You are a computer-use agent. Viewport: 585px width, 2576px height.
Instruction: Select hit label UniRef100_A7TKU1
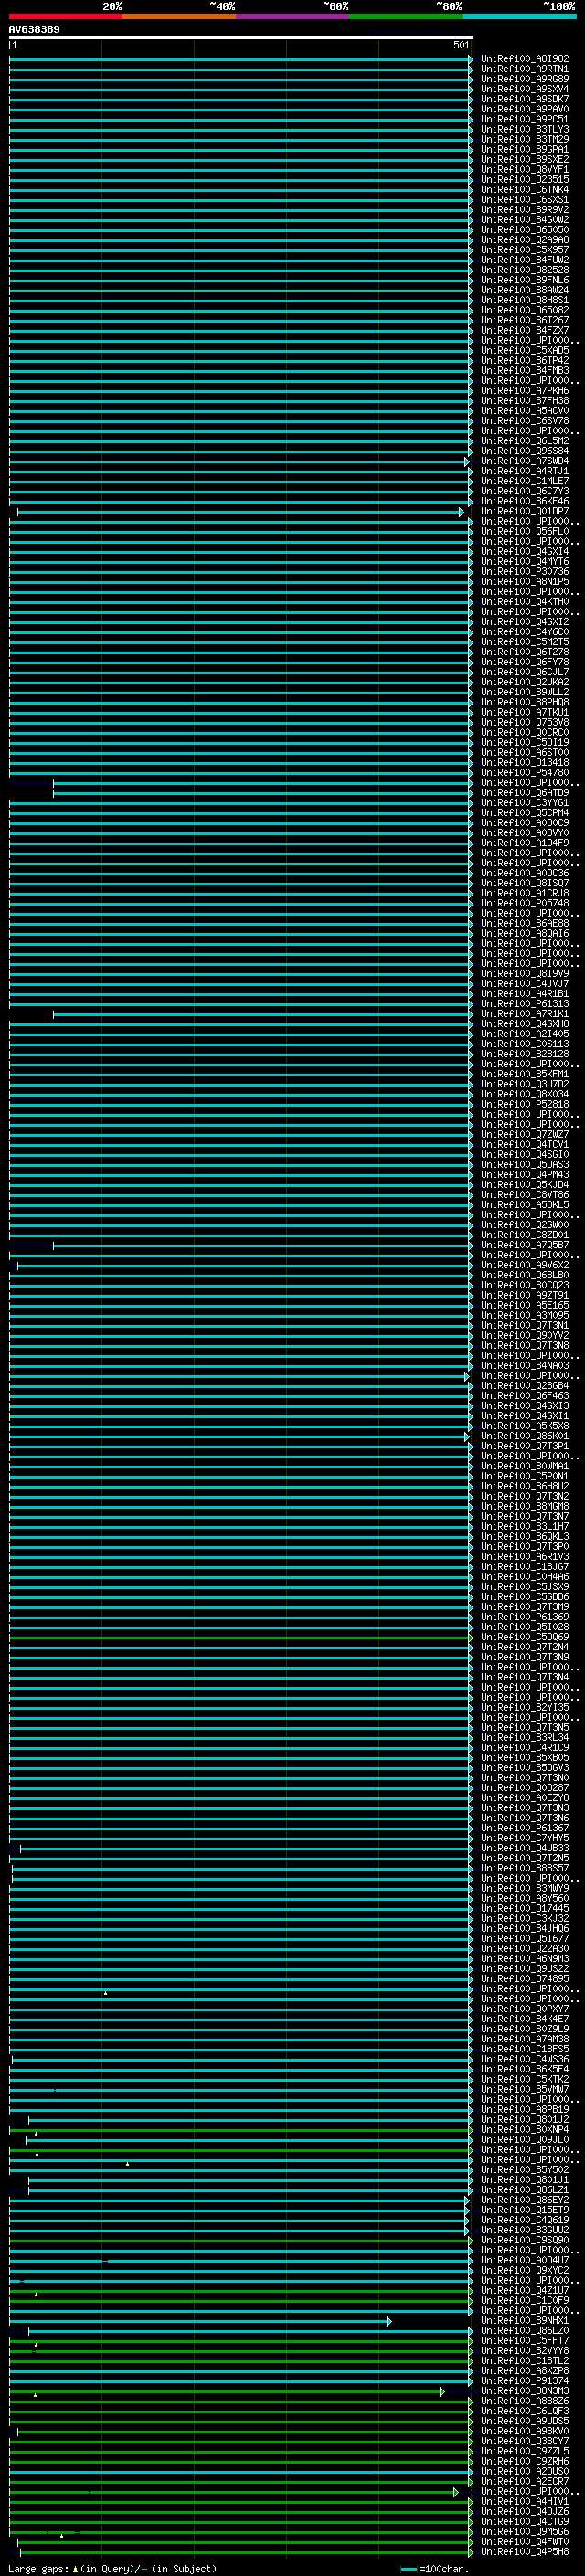tap(525, 712)
